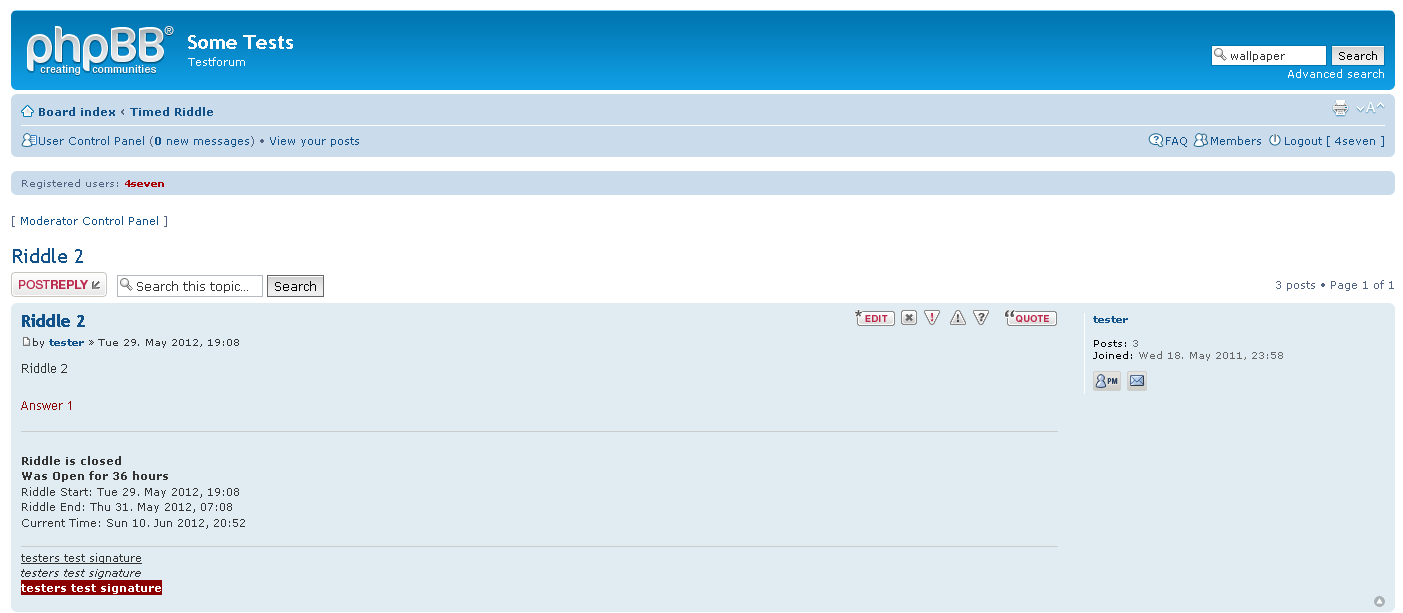Report this post with the red exclamation icon

(x=932, y=318)
